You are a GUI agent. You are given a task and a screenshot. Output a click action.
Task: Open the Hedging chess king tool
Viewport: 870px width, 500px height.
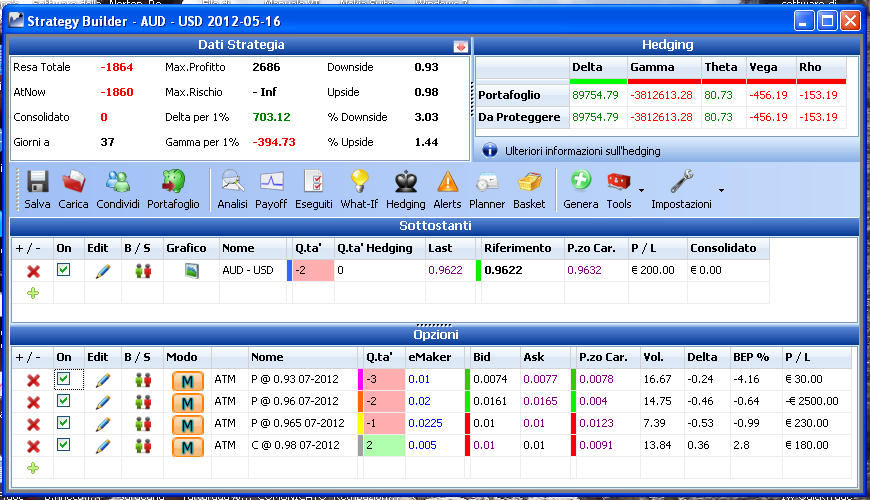click(406, 182)
